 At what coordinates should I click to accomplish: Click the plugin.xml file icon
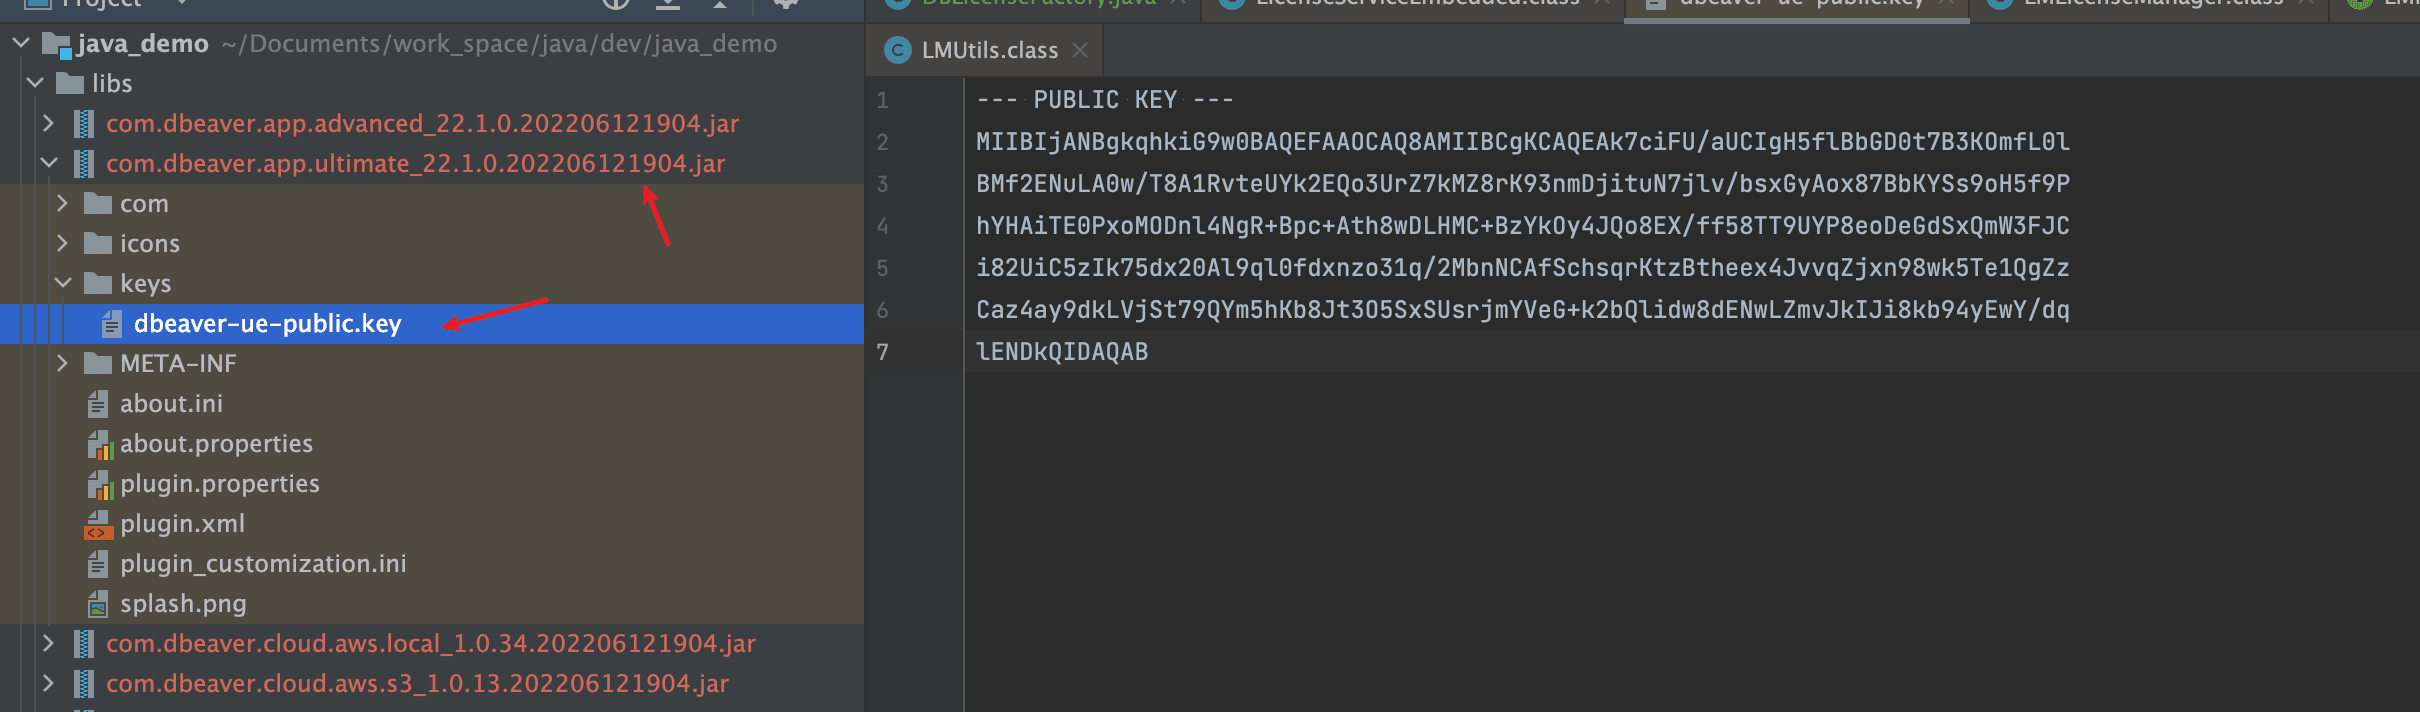pyautogui.click(x=98, y=524)
